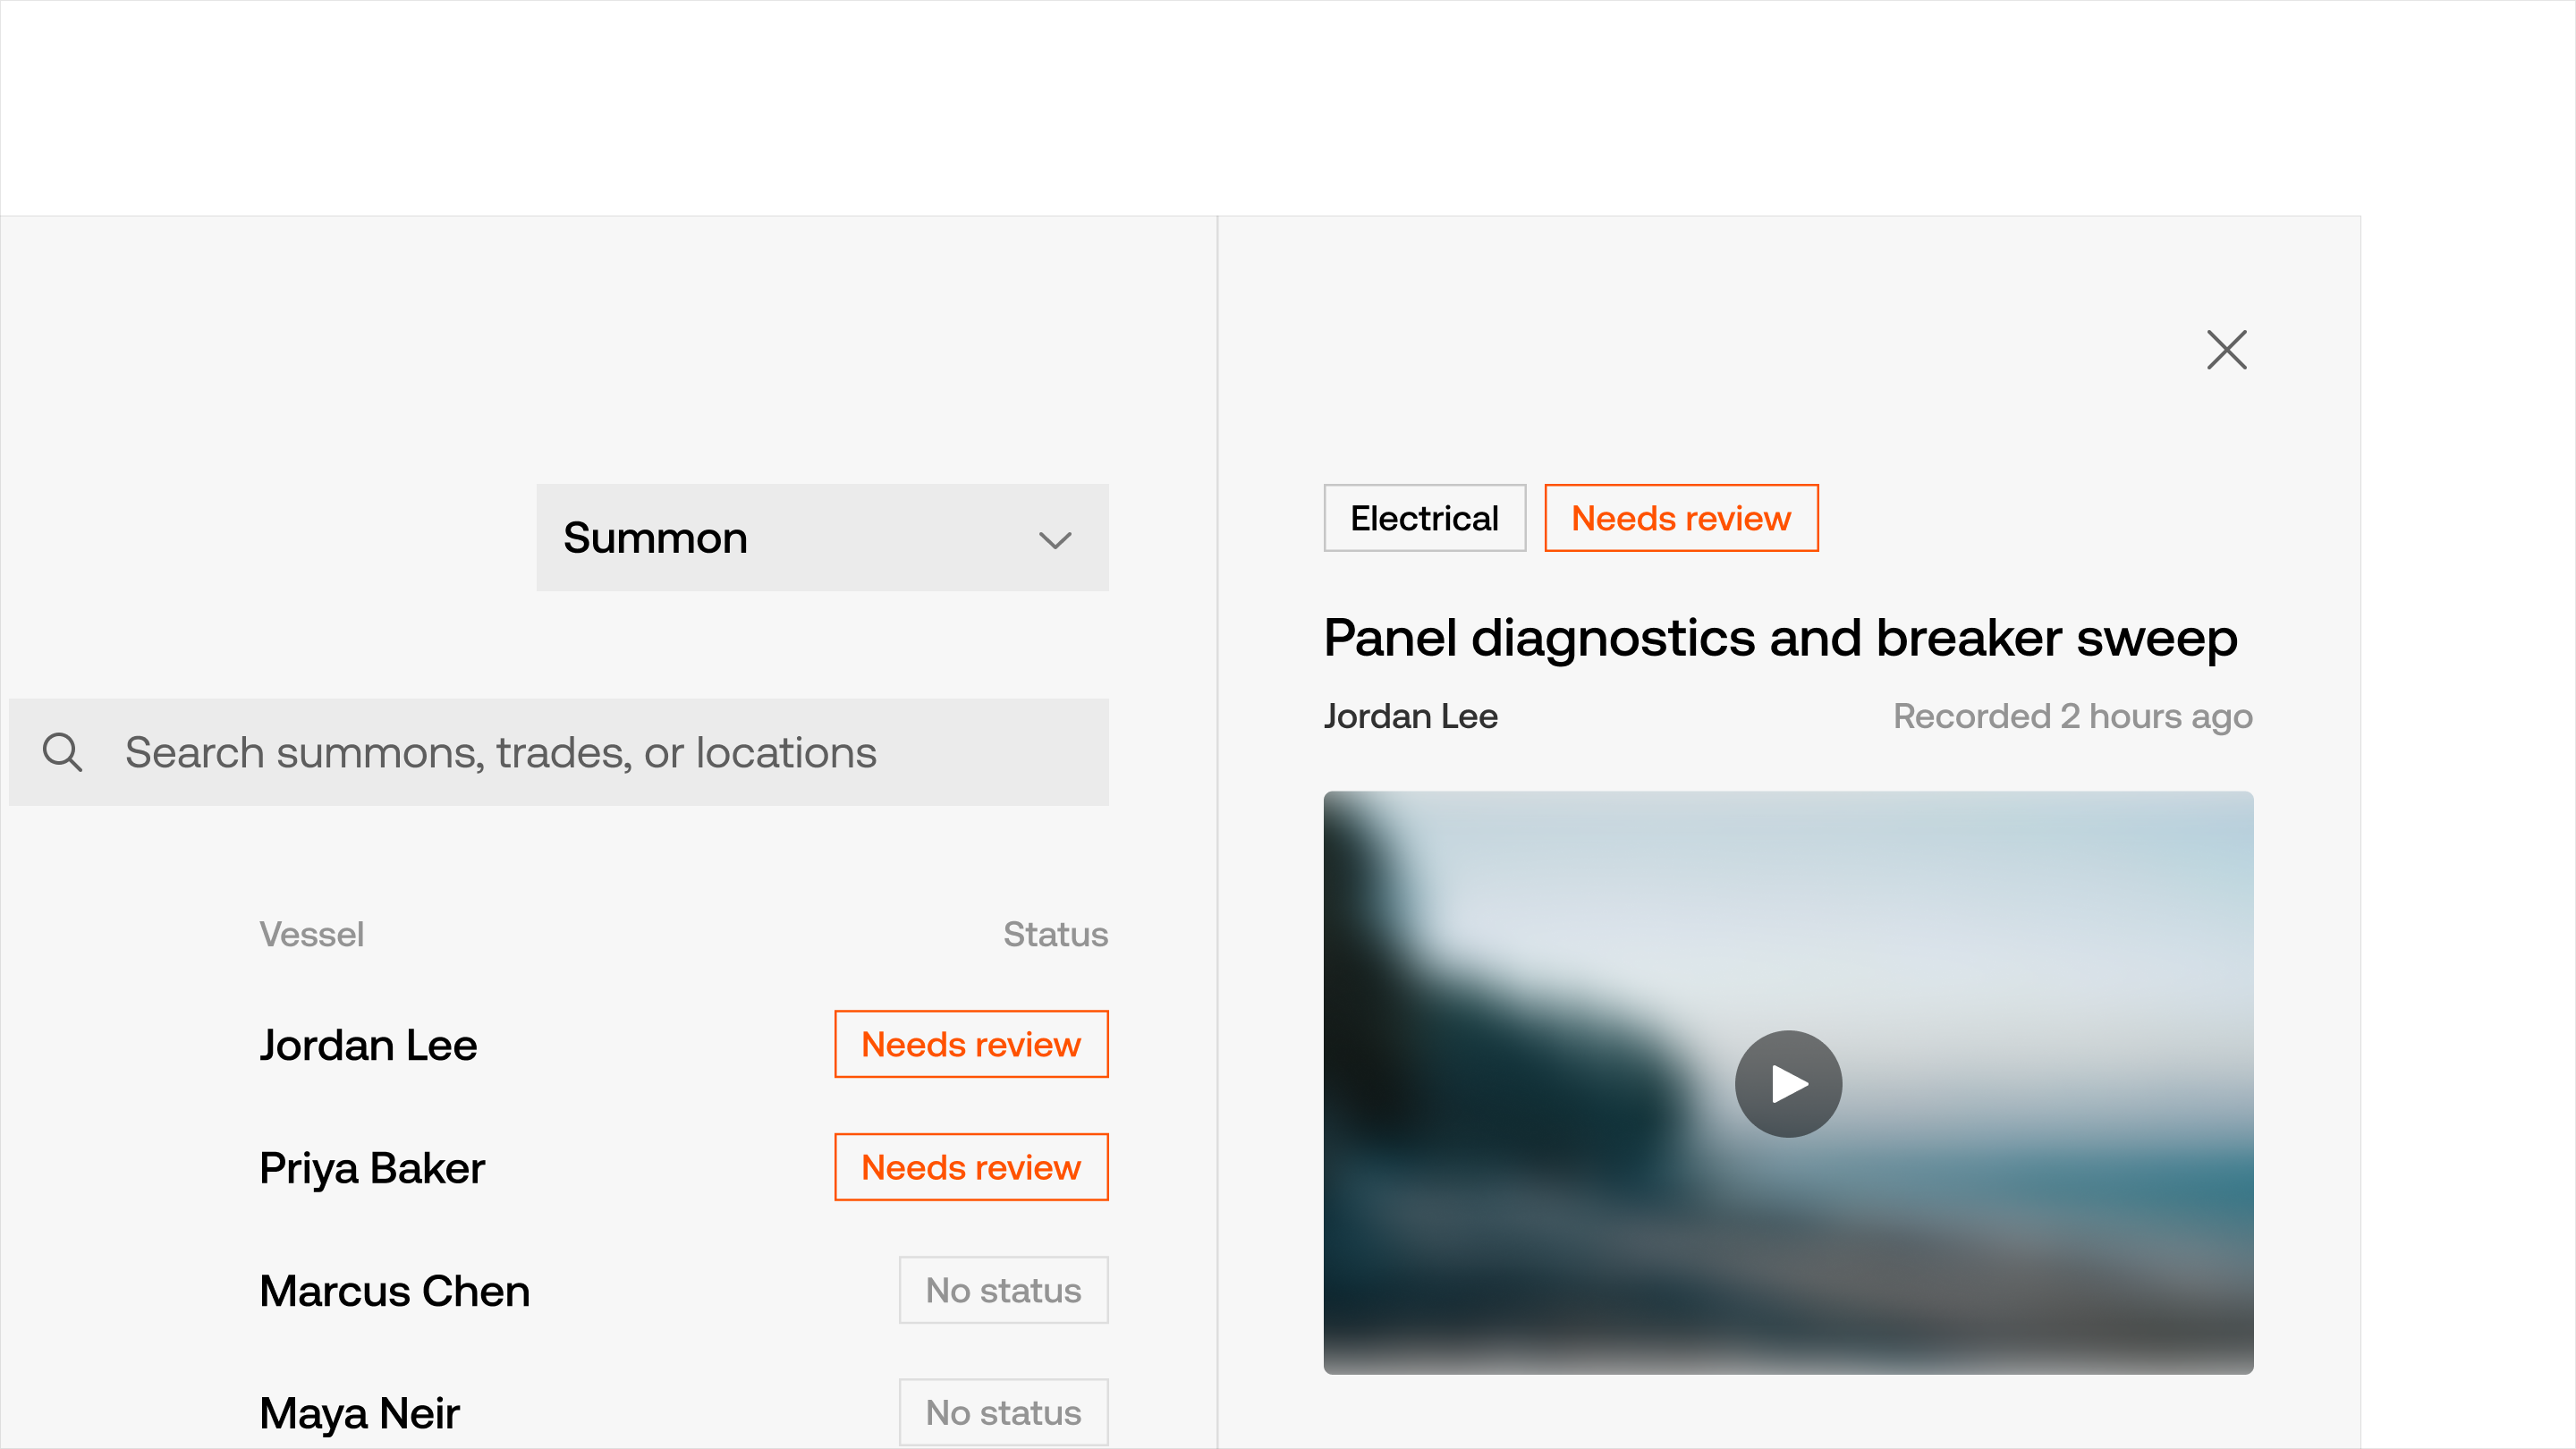Expand the Summon dropdown chevron
Screen dimensions: 2576x1449
click(1055, 540)
